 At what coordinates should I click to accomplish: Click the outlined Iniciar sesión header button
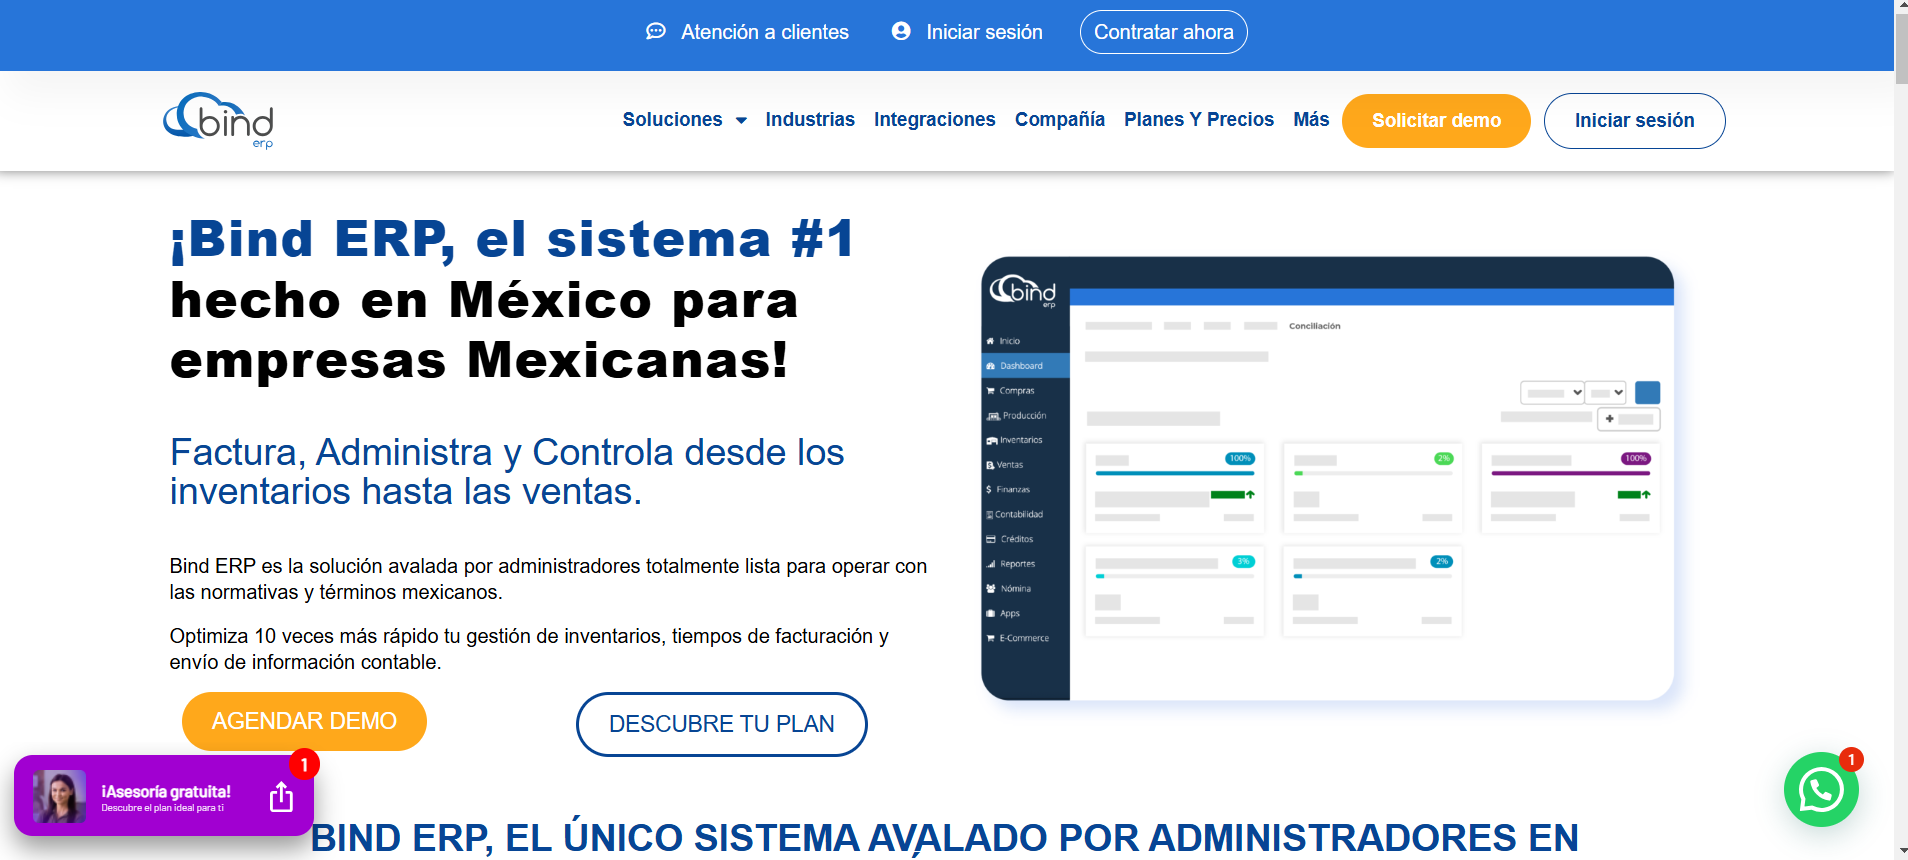point(1634,121)
